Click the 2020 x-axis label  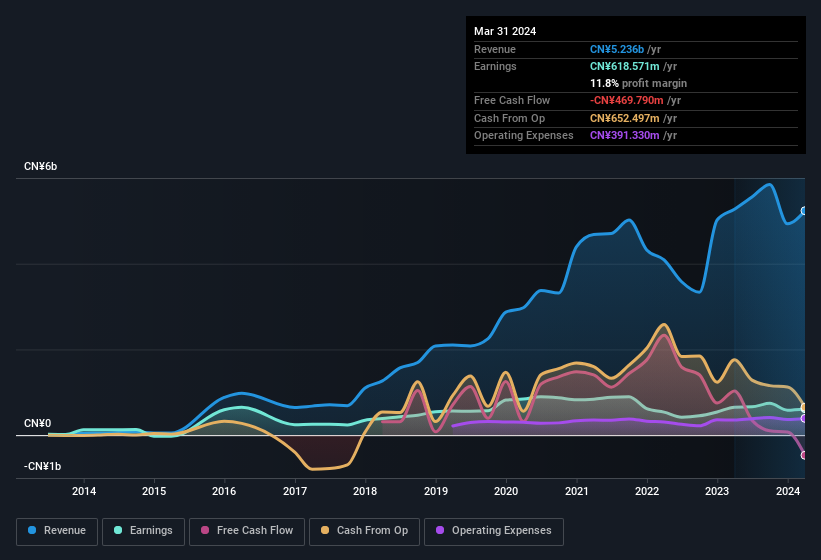coord(506,491)
